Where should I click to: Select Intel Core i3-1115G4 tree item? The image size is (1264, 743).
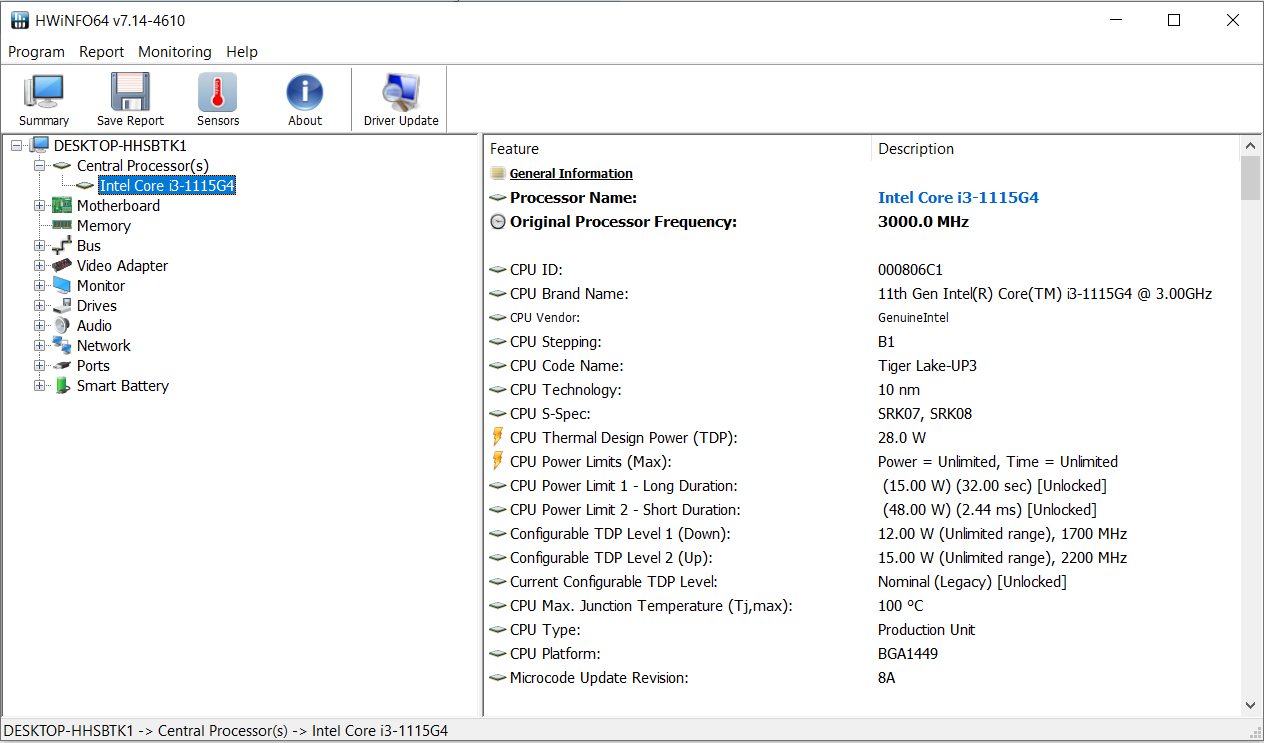coord(167,186)
